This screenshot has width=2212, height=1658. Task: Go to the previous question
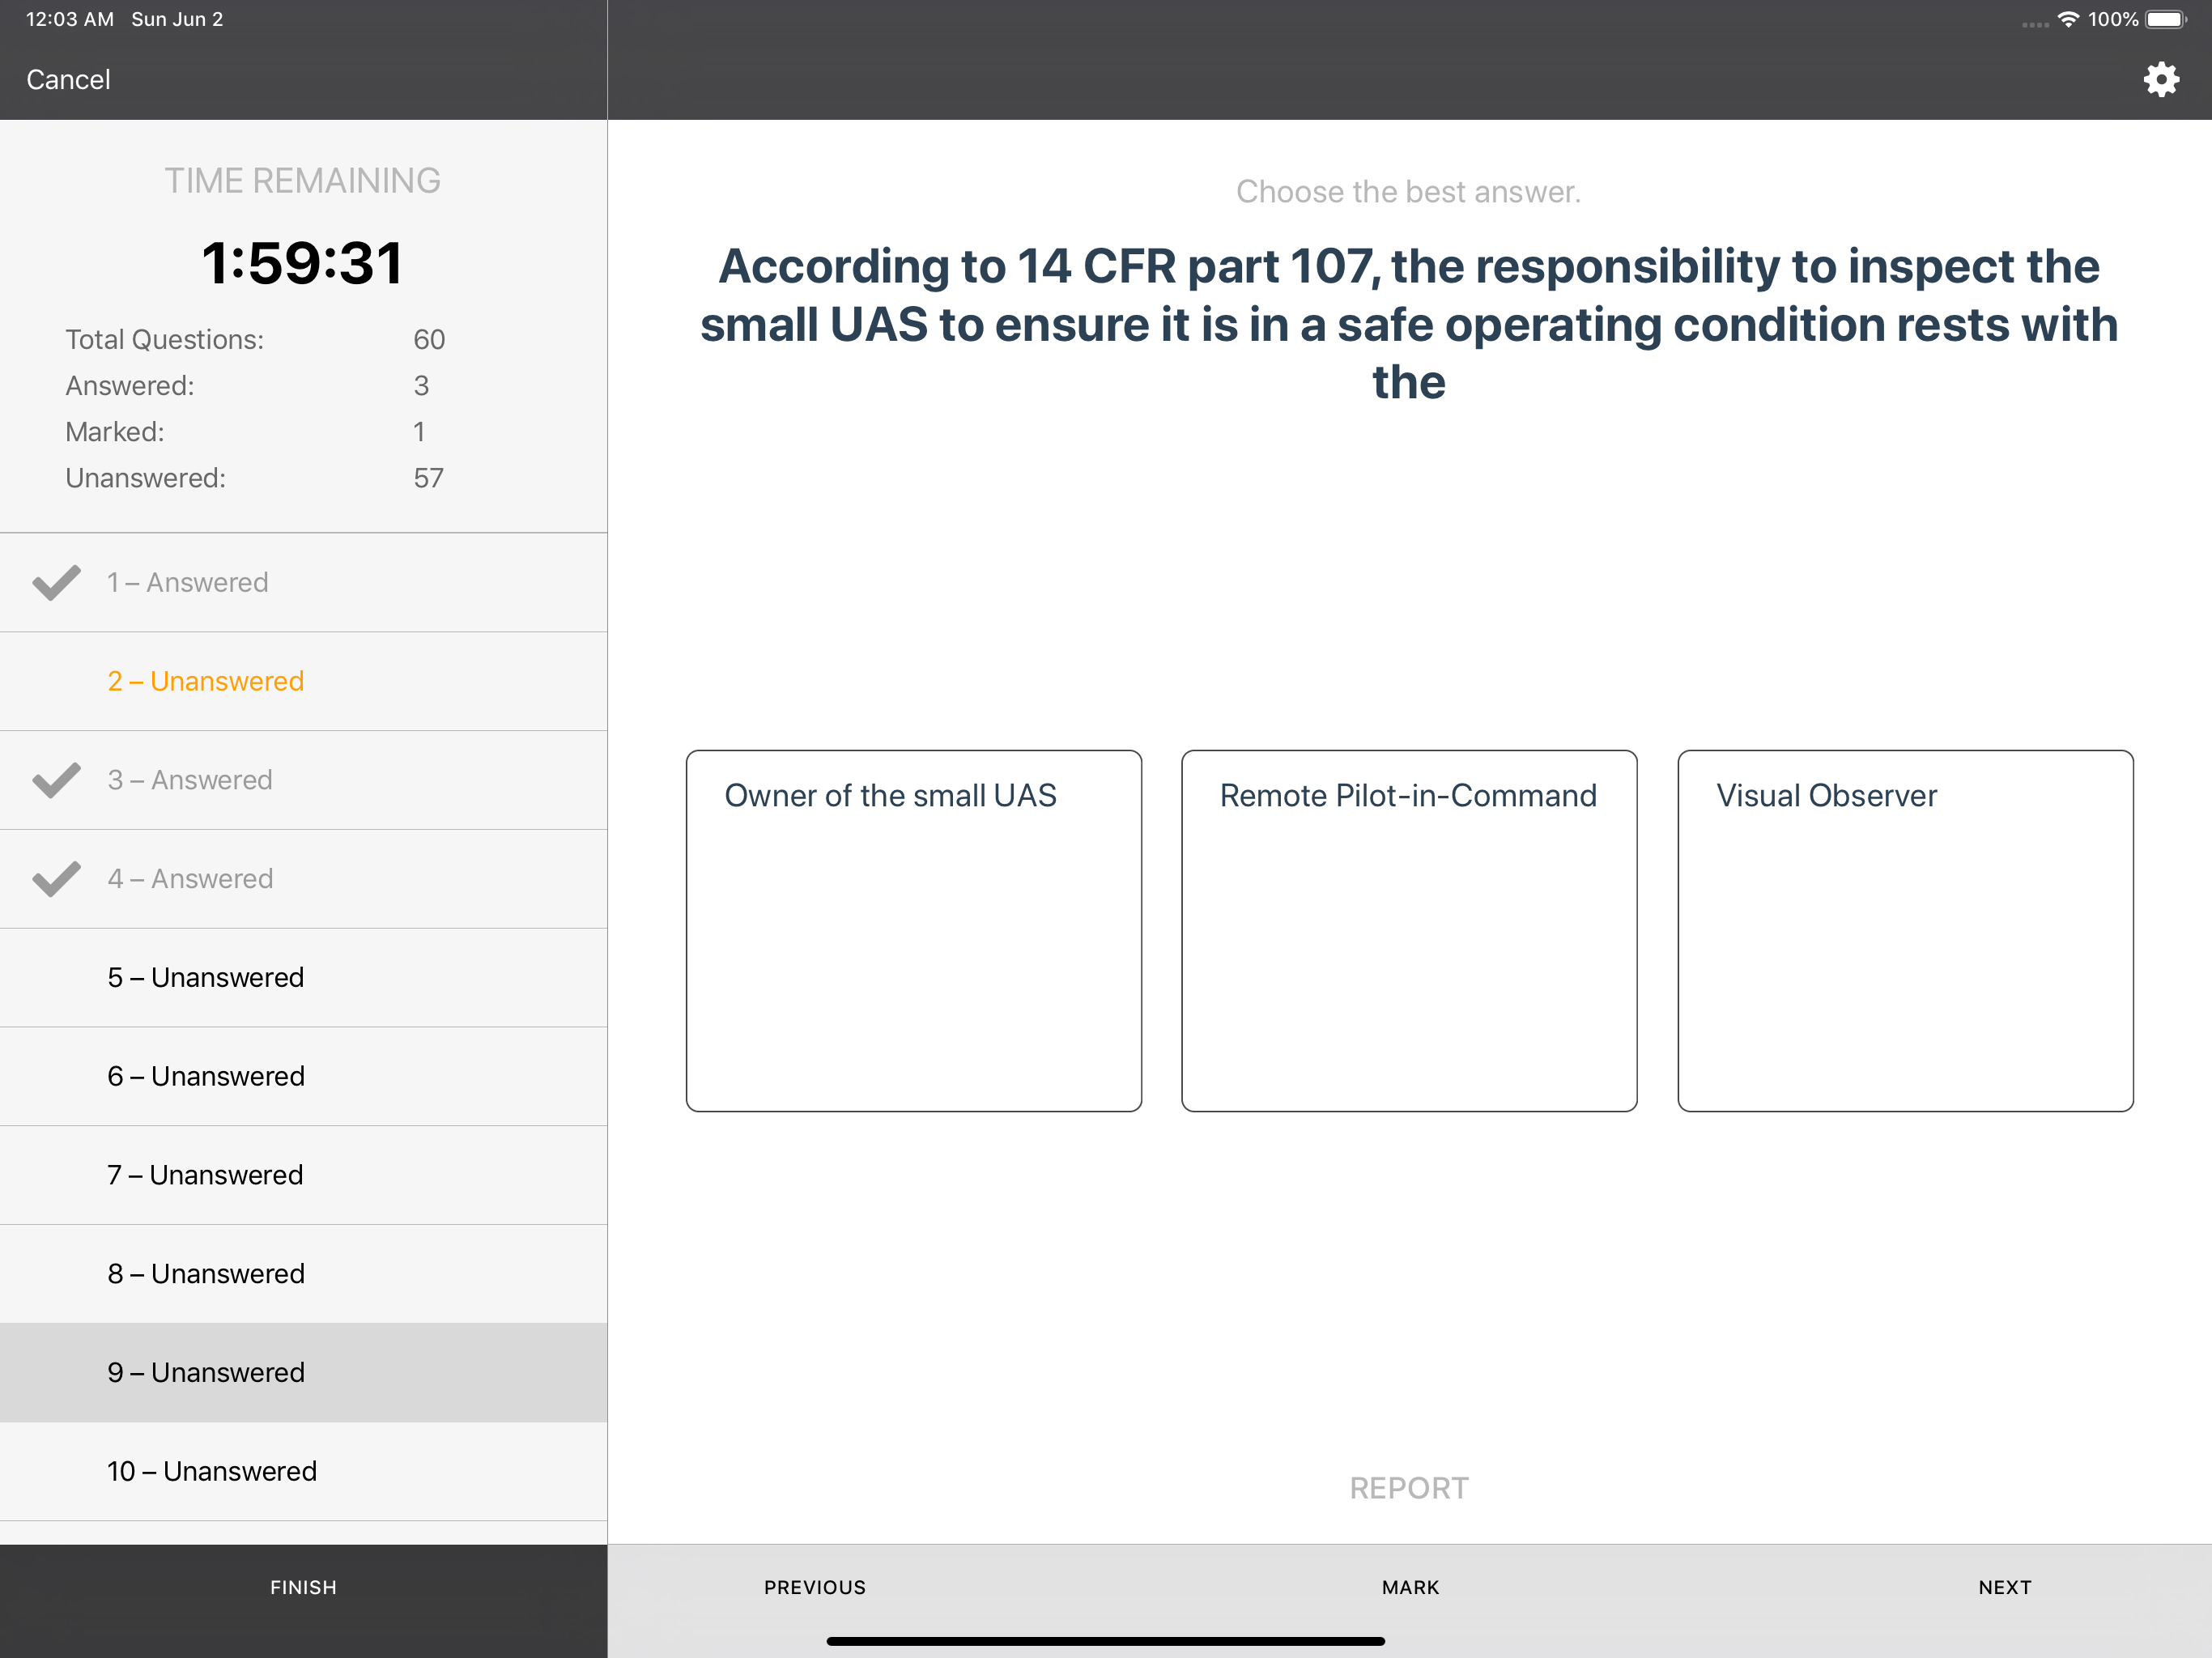[815, 1587]
